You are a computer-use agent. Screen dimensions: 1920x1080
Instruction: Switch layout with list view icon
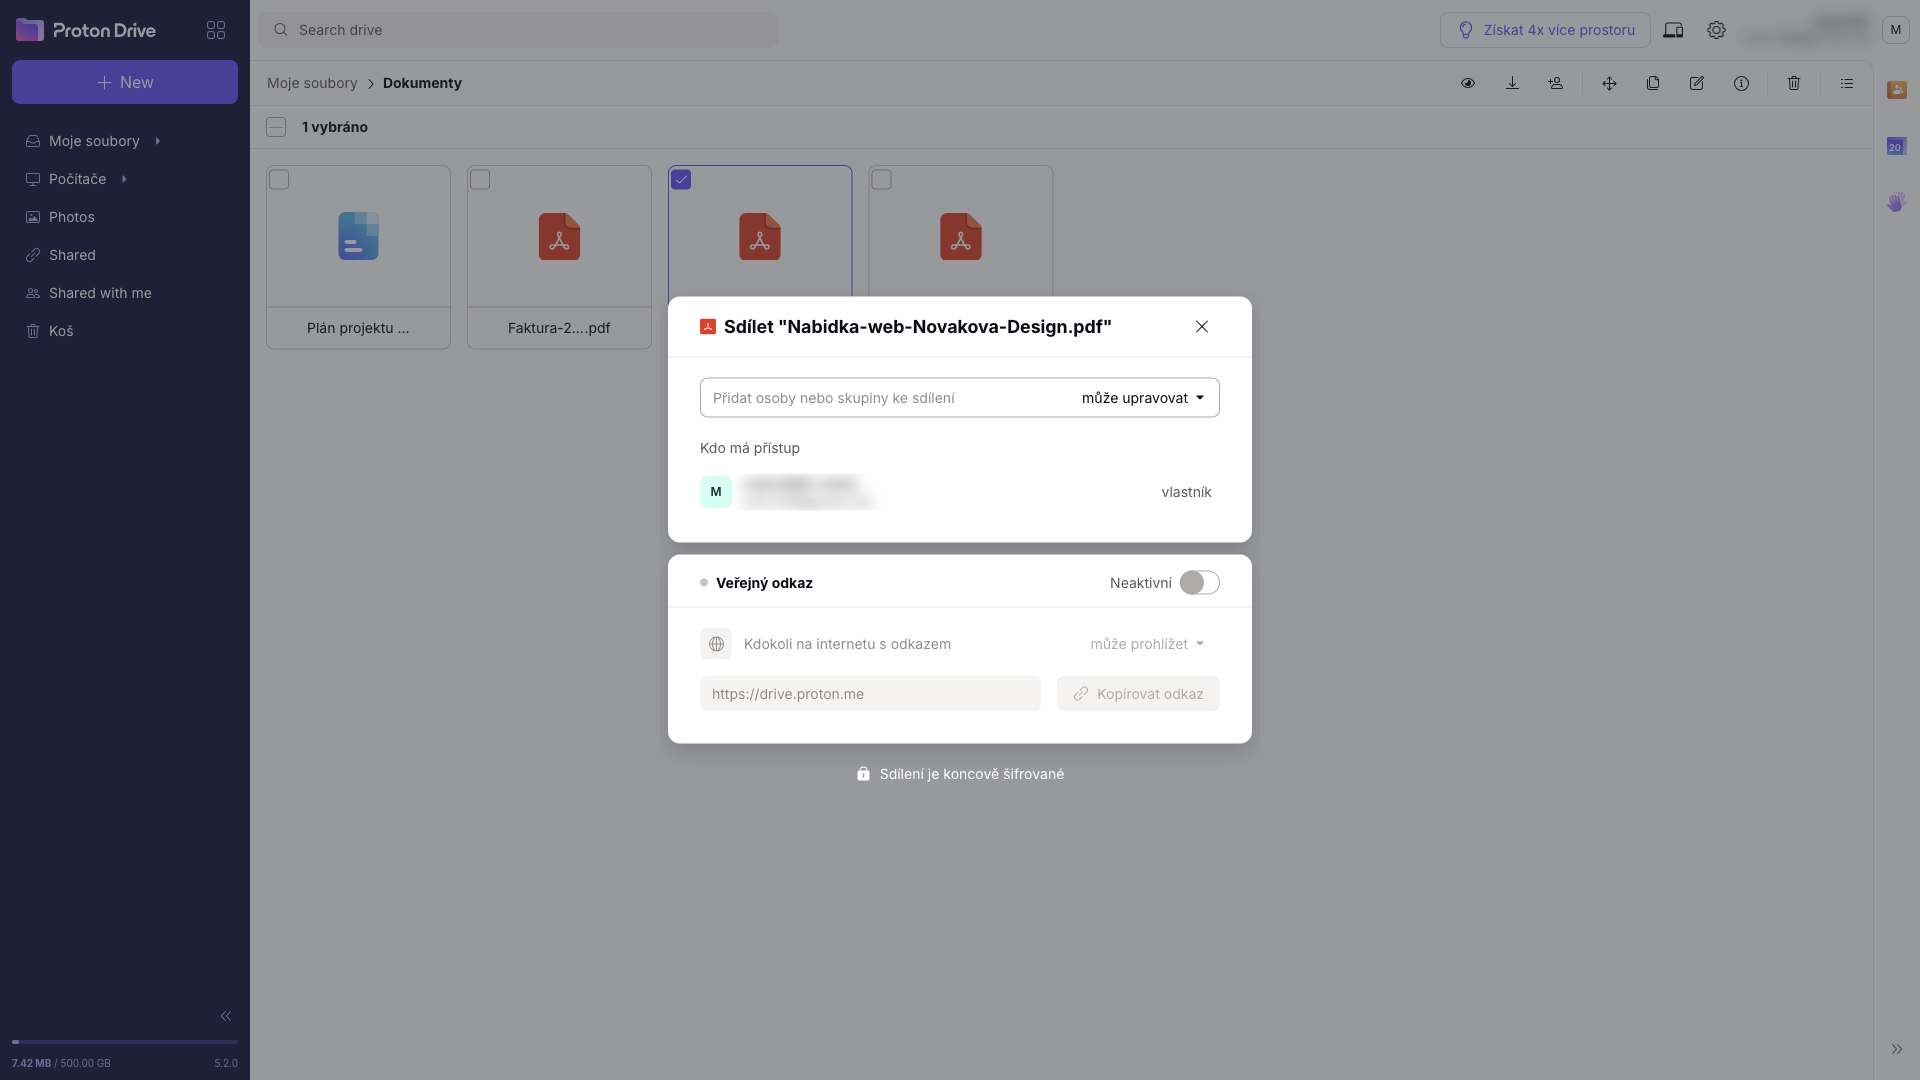coord(1847,83)
